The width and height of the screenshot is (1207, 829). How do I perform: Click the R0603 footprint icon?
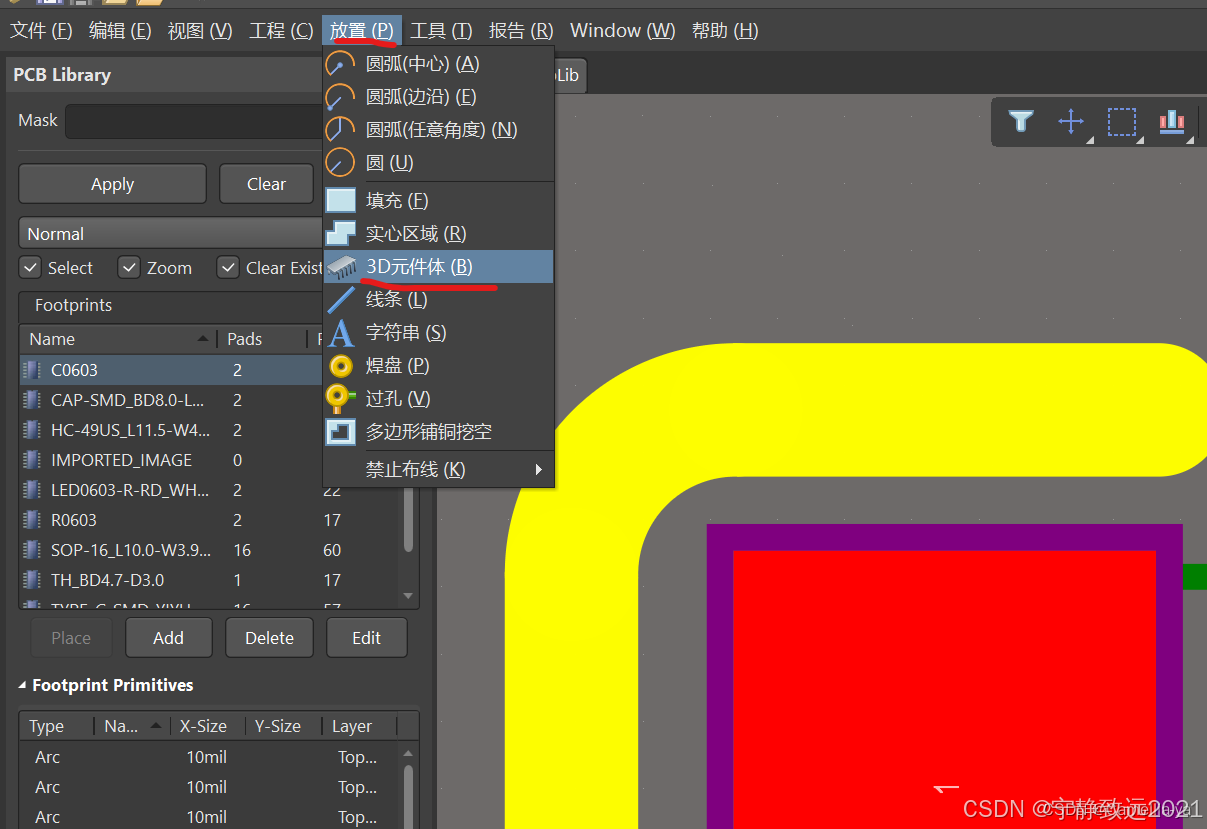[31, 520]
